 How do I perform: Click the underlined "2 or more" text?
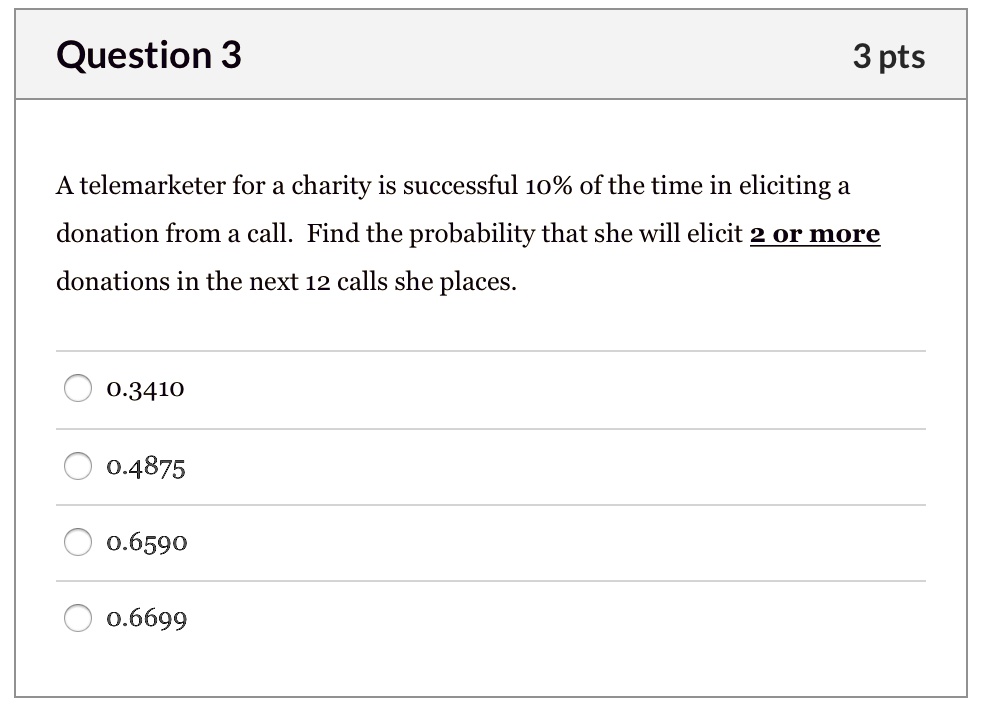click(x=815, y=233)
